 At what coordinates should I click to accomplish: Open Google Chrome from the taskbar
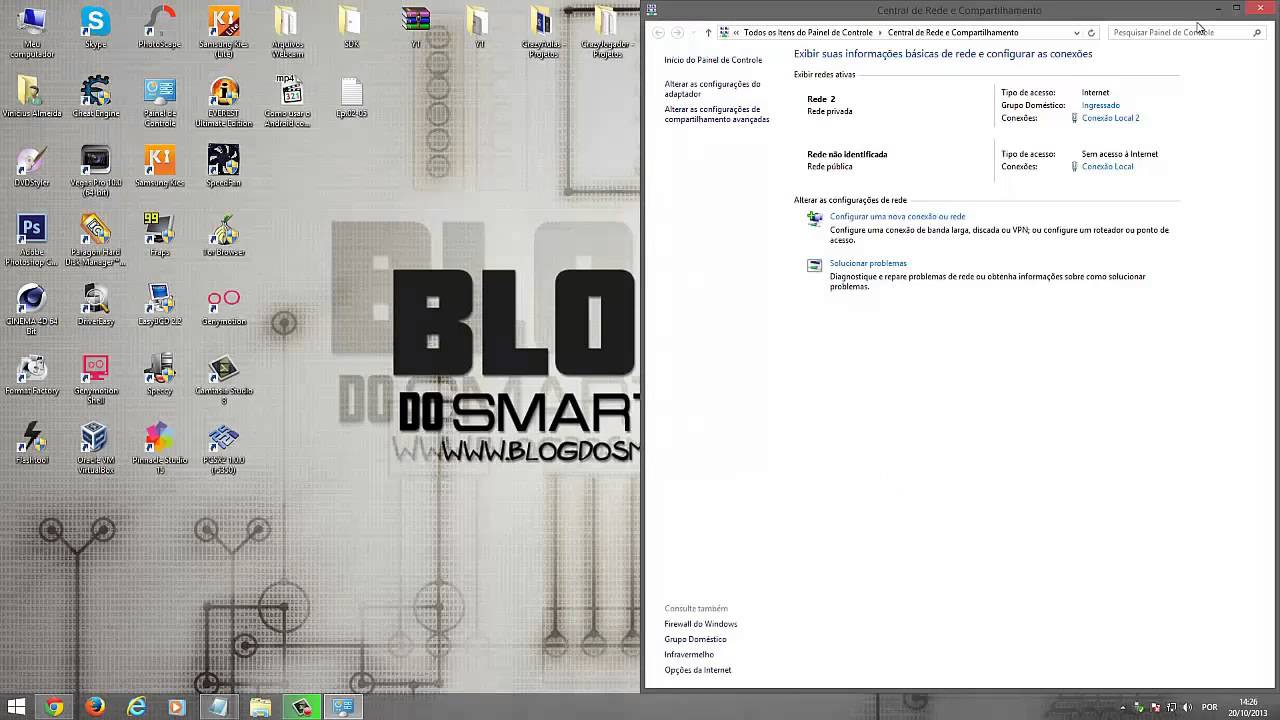pos(54,707)
